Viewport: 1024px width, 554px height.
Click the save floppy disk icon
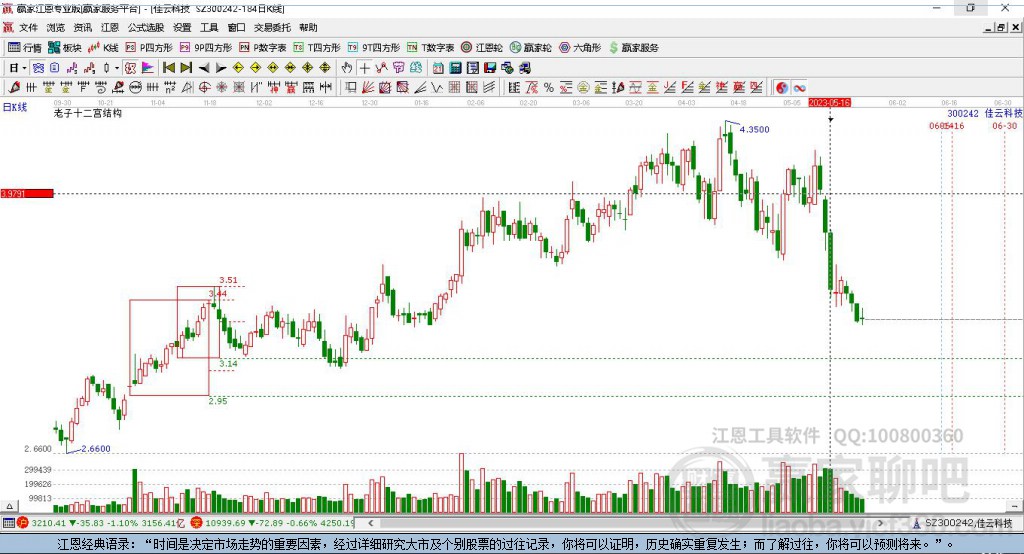tap(490, 68)
